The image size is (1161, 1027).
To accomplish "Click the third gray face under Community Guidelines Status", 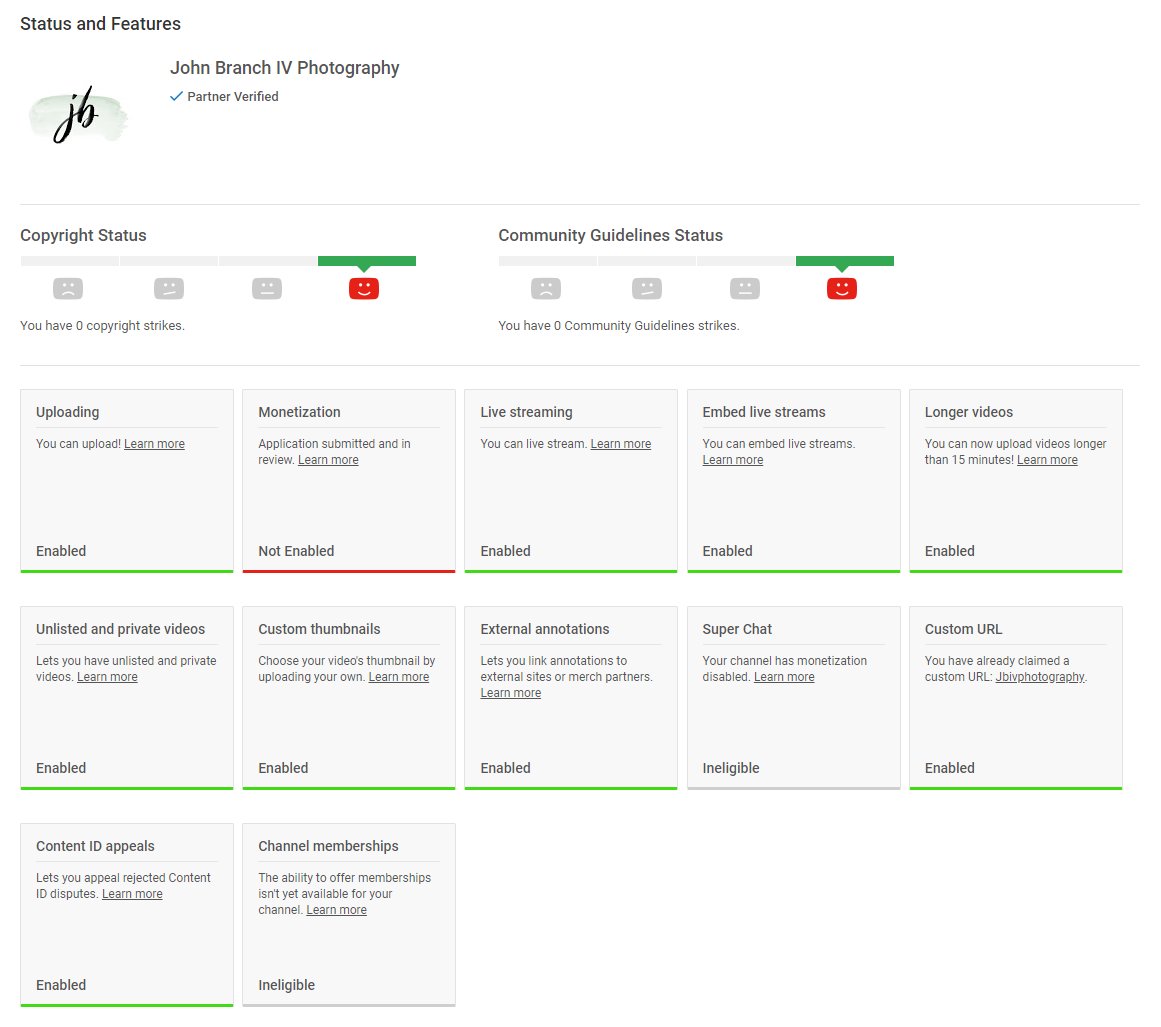I will coord(745,288).
